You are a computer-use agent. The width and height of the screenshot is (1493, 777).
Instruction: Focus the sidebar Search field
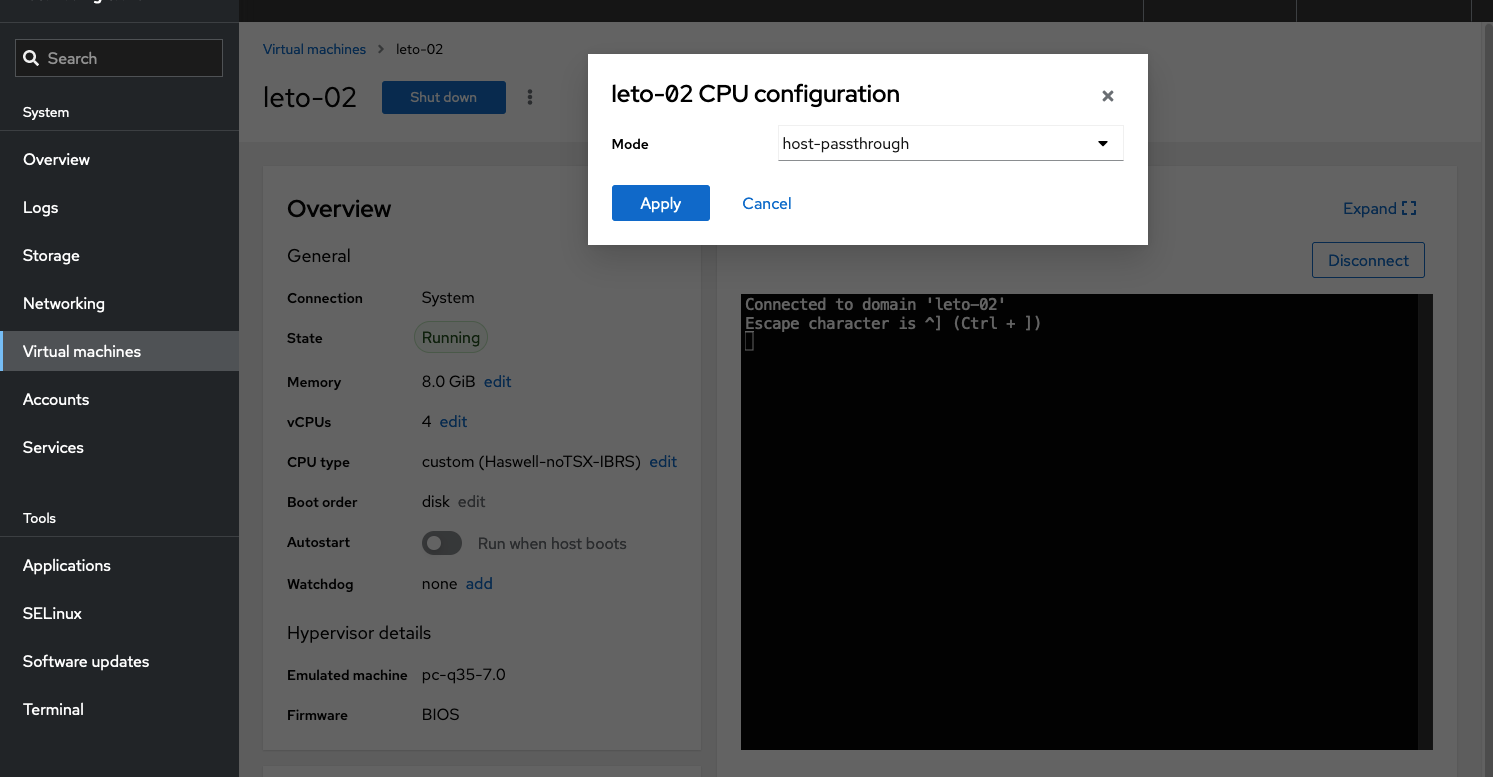tap(130, 58)
